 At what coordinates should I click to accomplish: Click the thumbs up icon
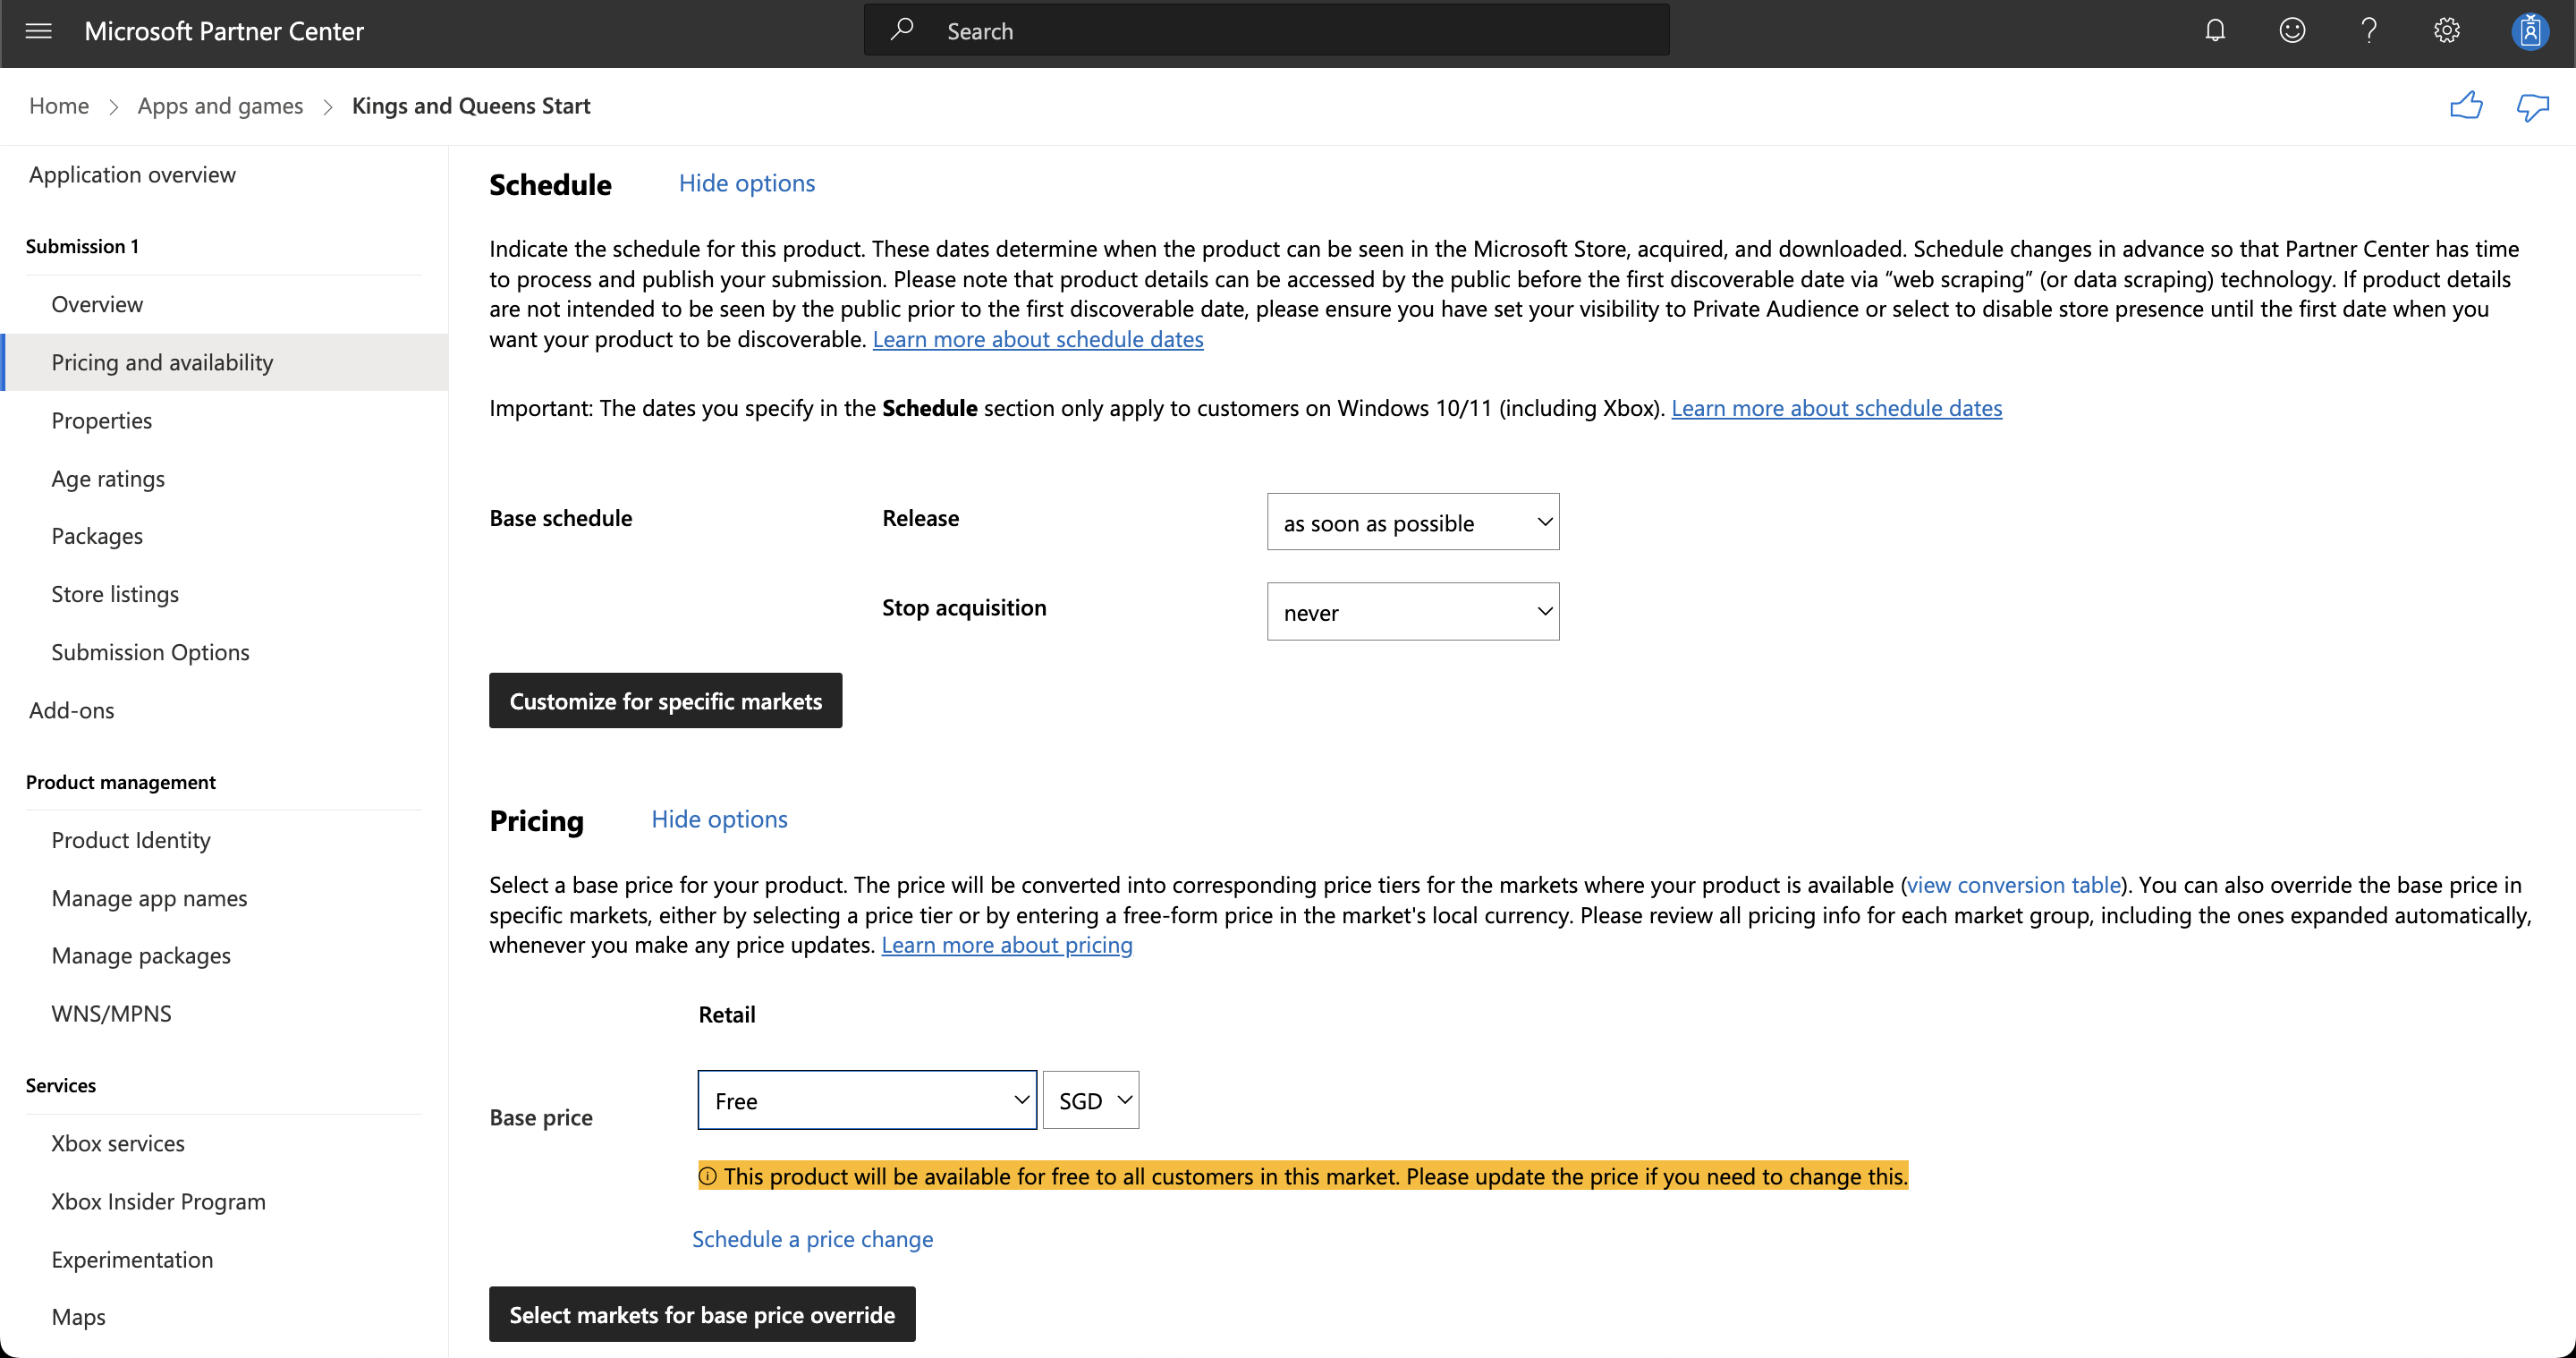tap(2466, 106)
